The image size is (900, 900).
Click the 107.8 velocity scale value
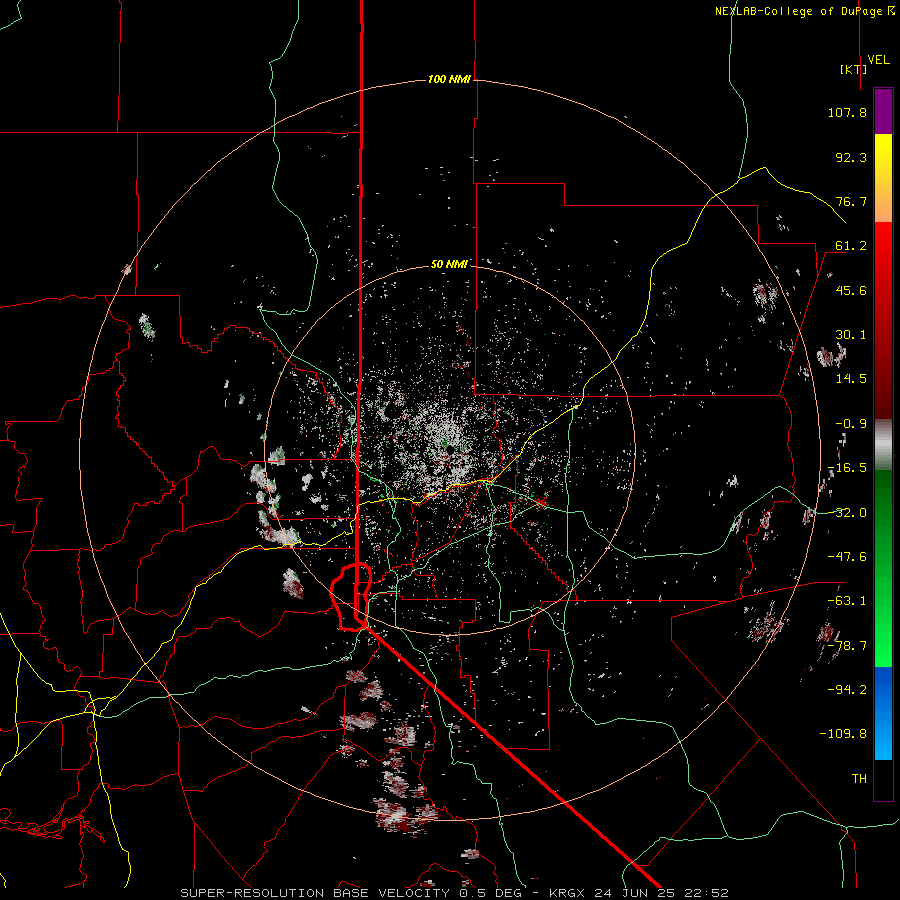[847, 112]
